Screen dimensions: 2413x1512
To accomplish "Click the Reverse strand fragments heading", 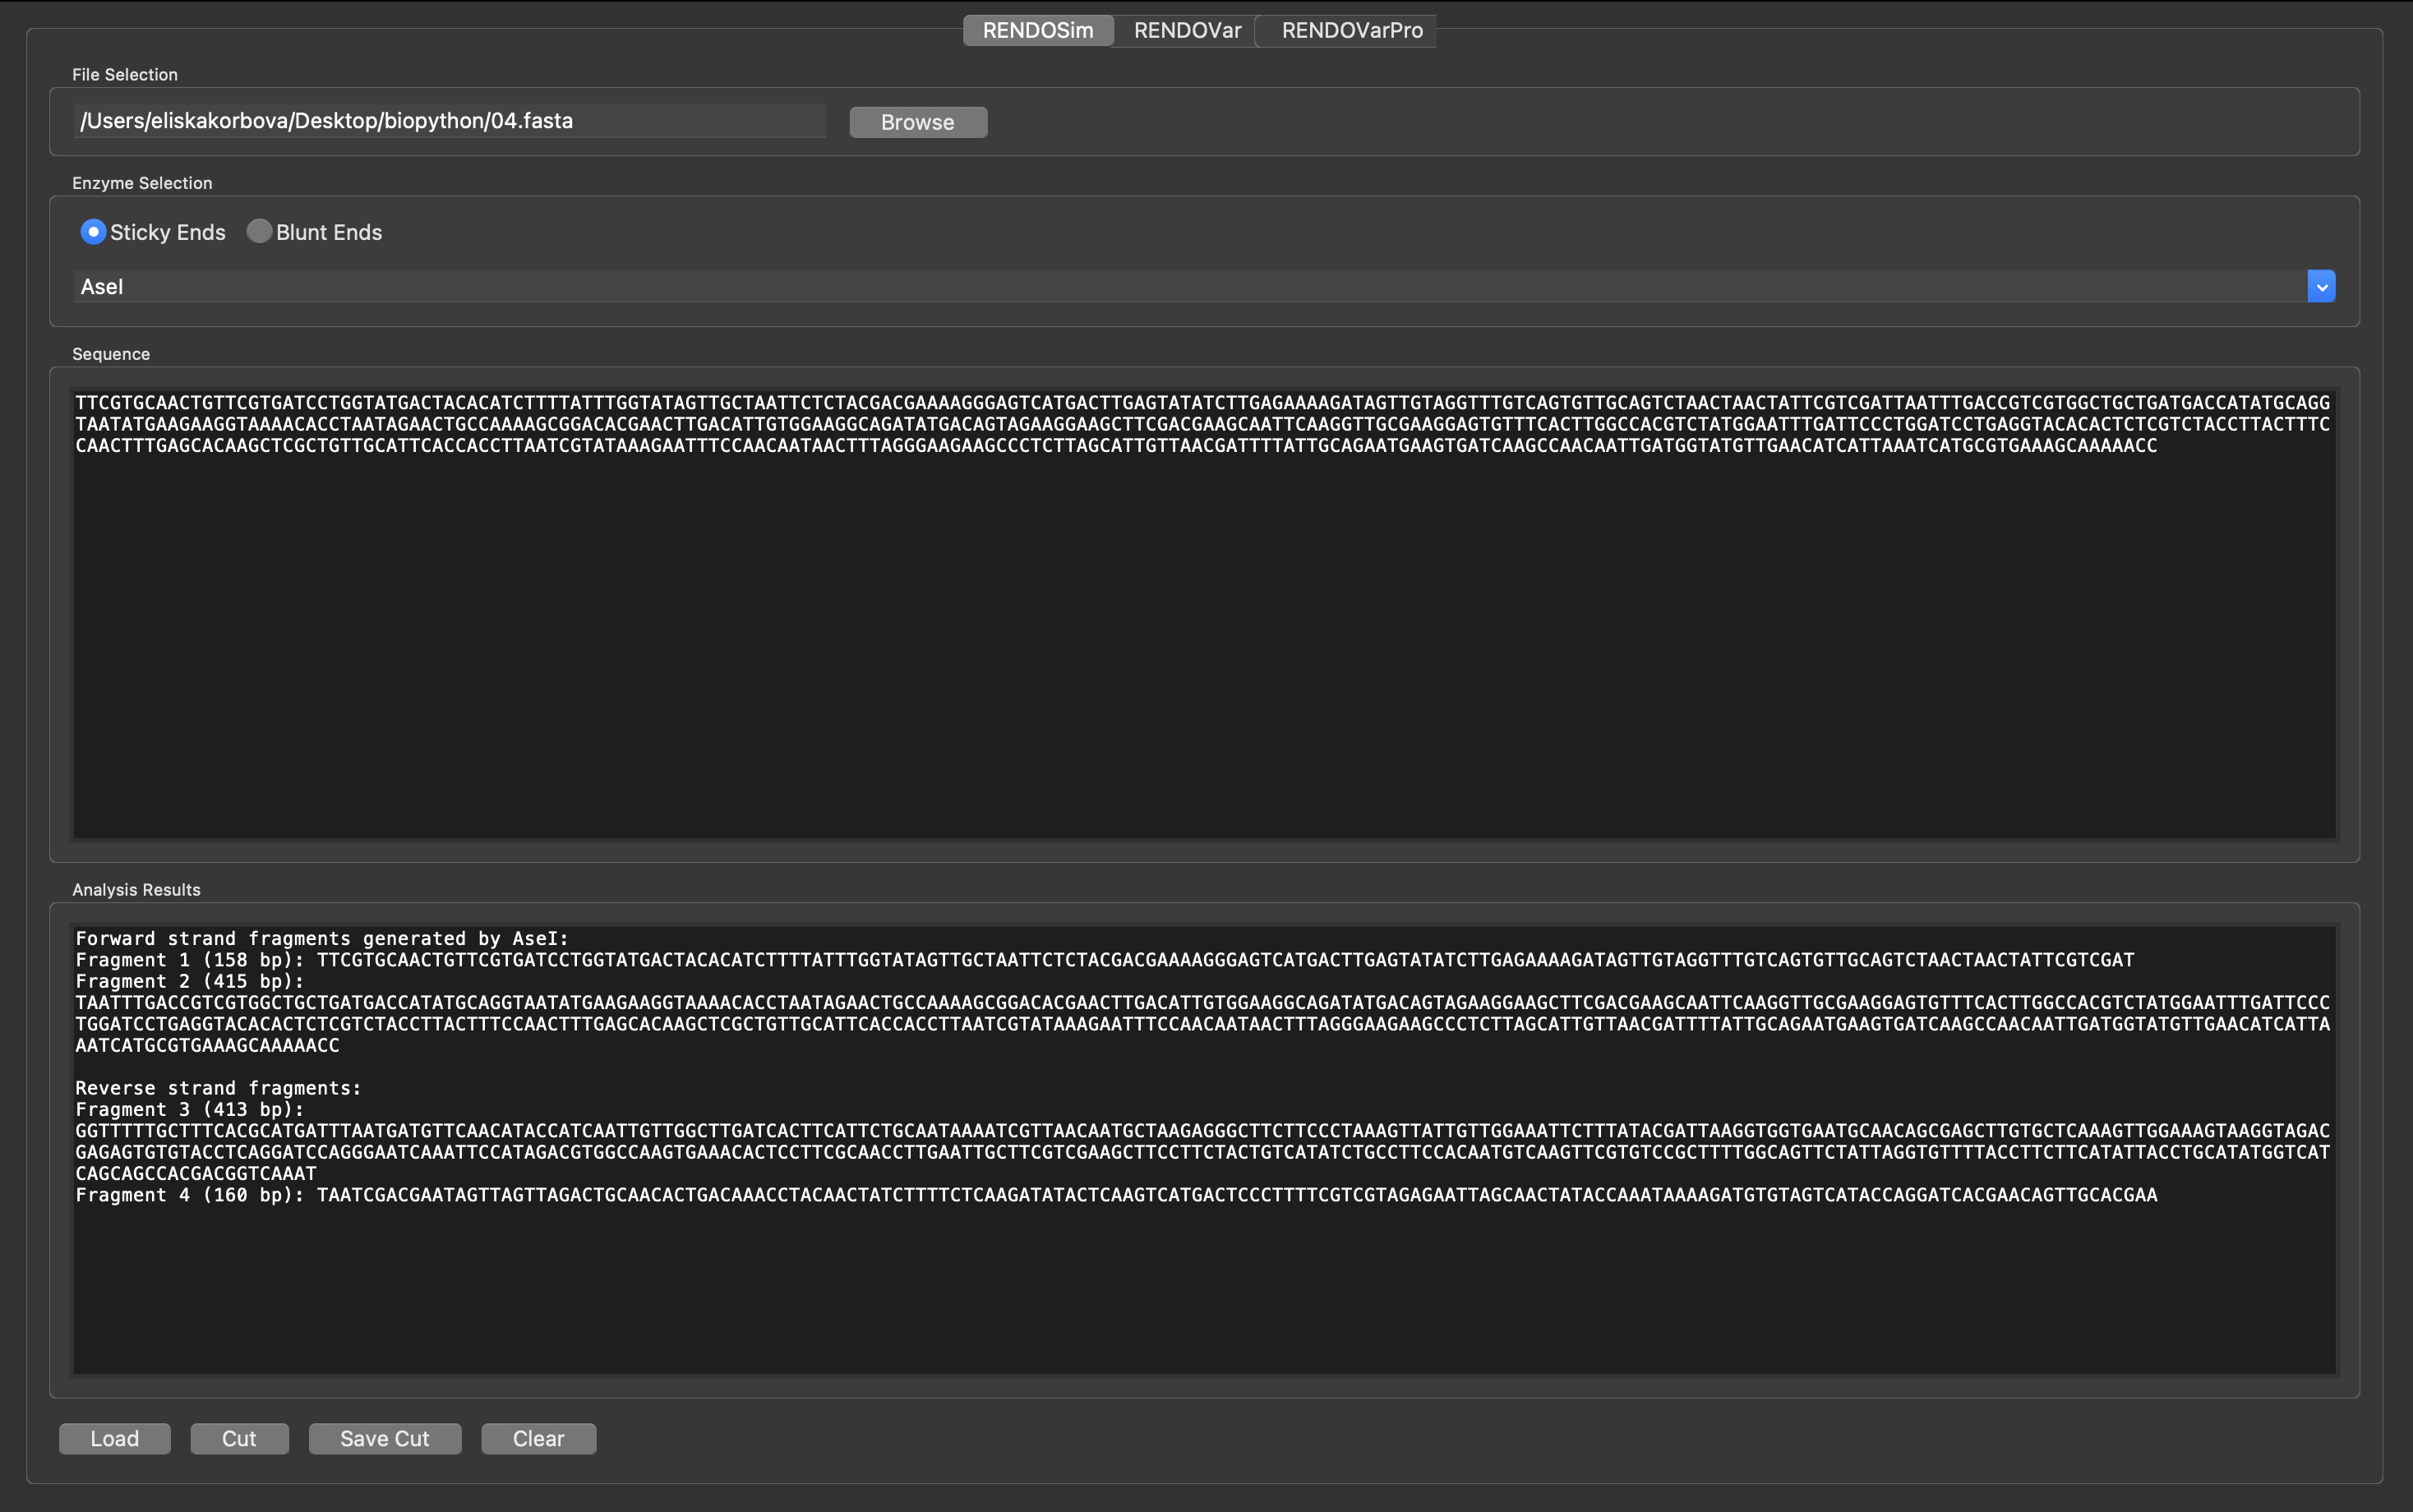I will 218,1088.
